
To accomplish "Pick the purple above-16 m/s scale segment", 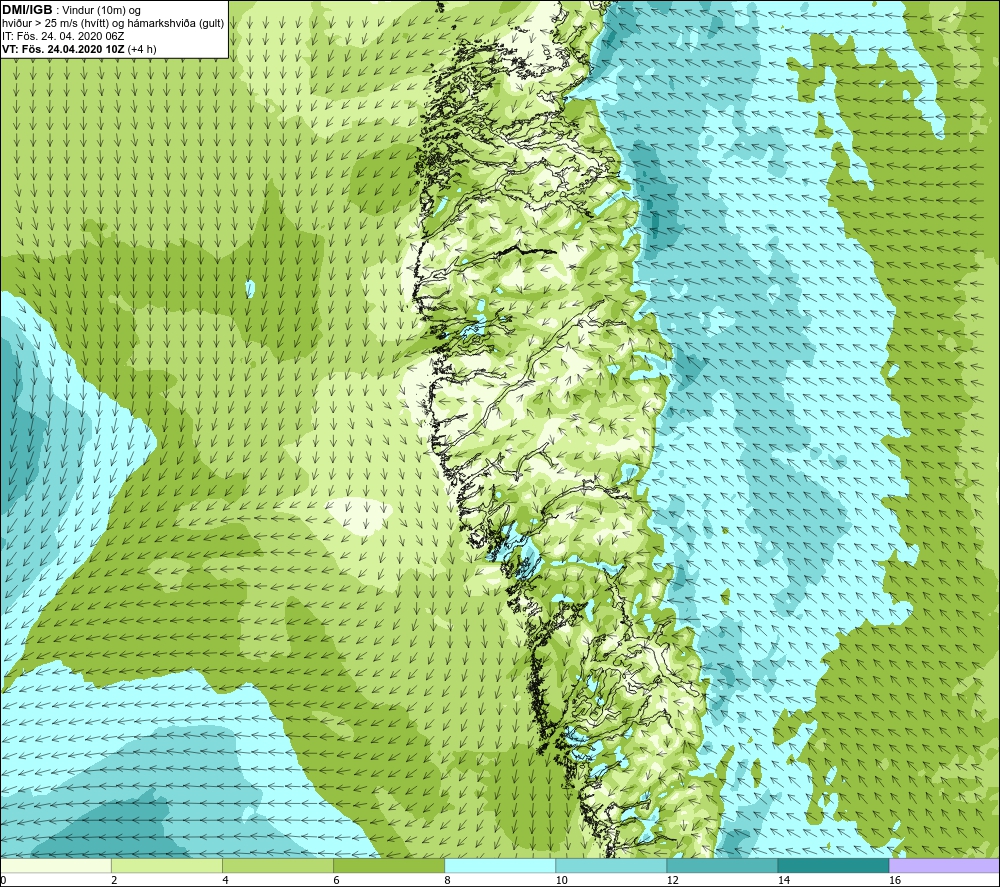I will [x=944, y=865].
